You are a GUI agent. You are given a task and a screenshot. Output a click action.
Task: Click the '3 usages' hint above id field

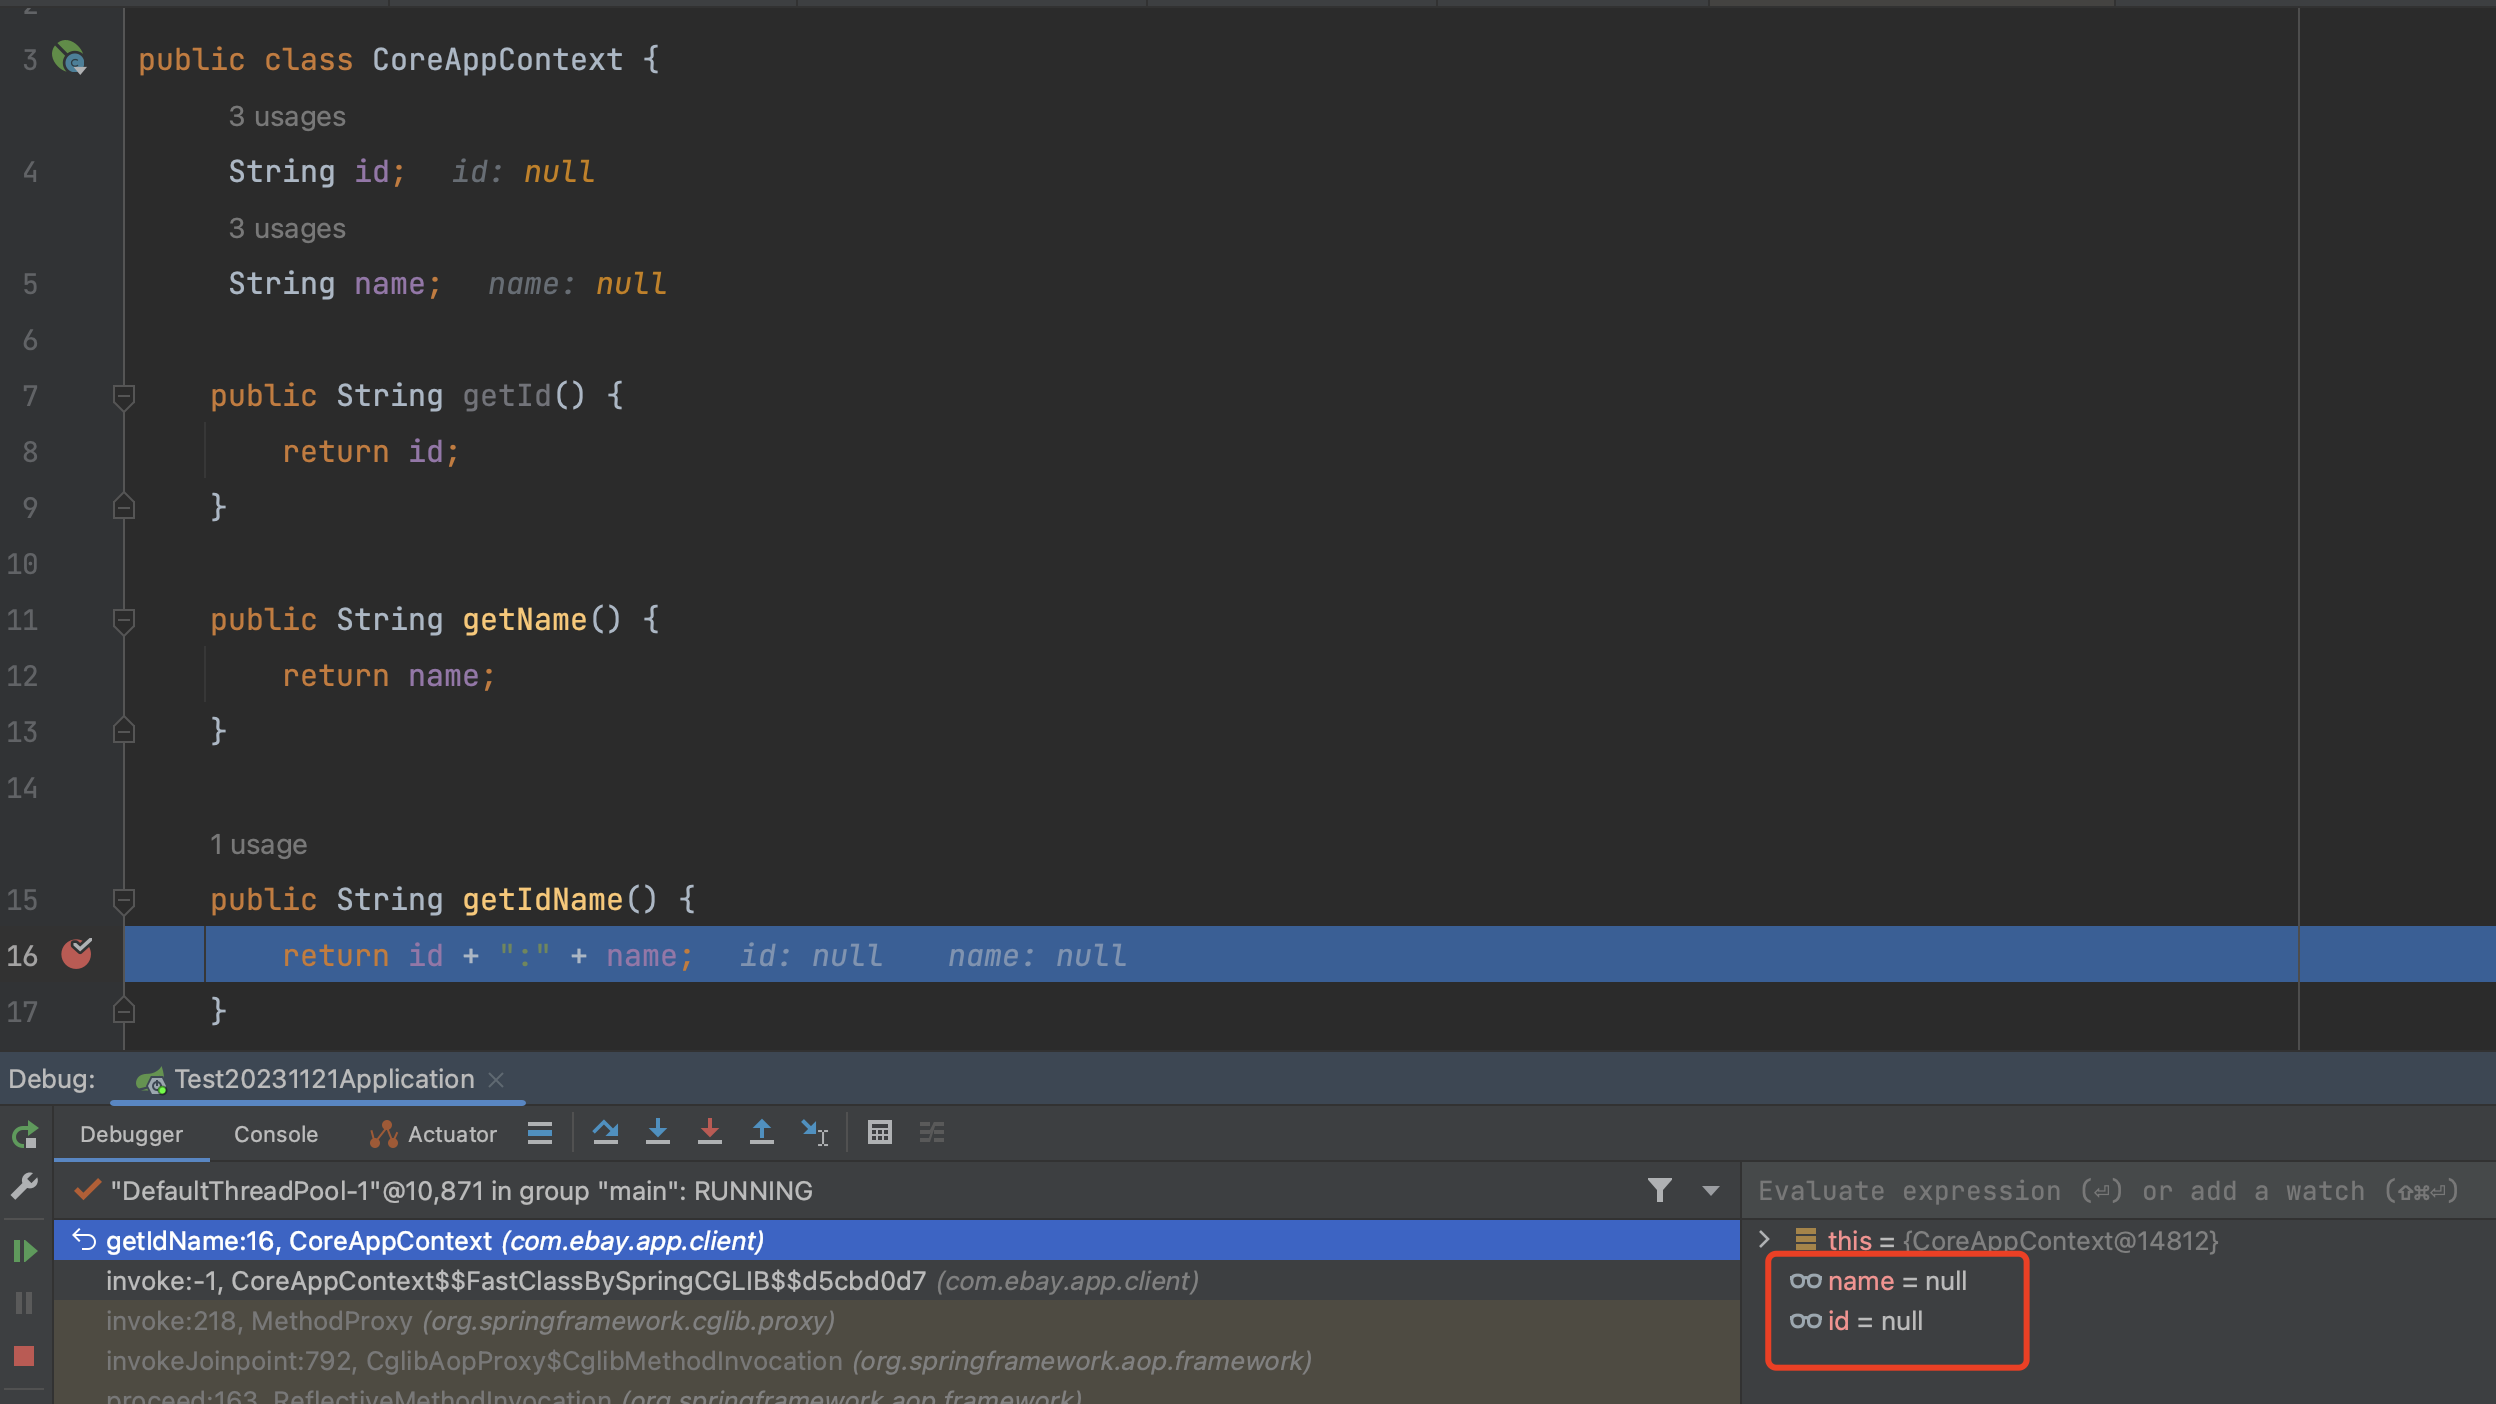[x=287, y=117]
